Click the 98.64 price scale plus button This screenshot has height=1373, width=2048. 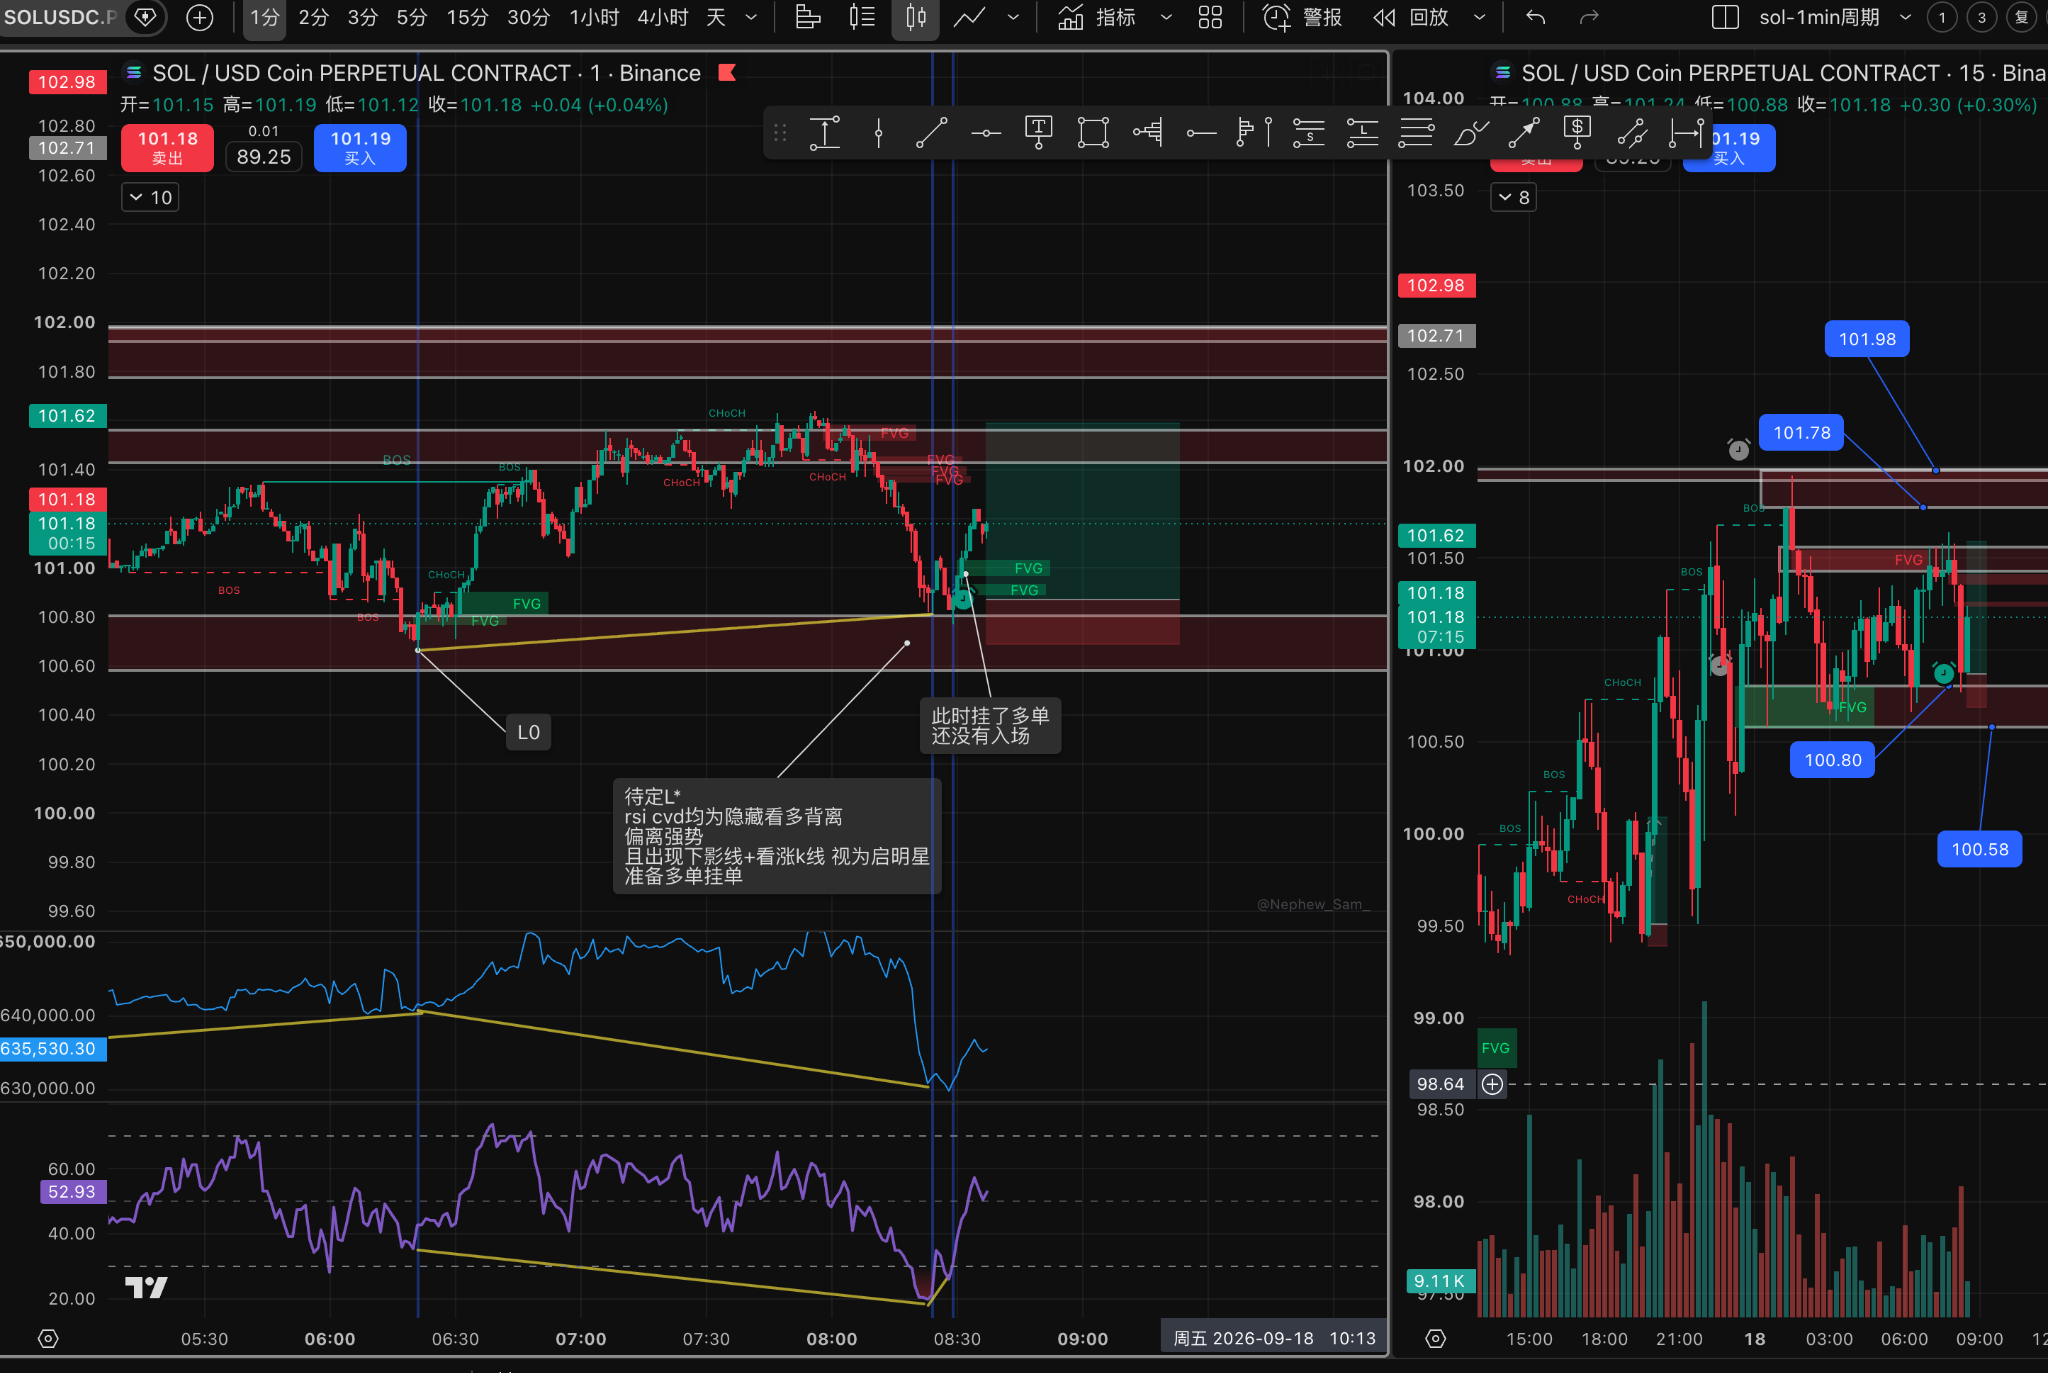[x=1492, y=1084]
